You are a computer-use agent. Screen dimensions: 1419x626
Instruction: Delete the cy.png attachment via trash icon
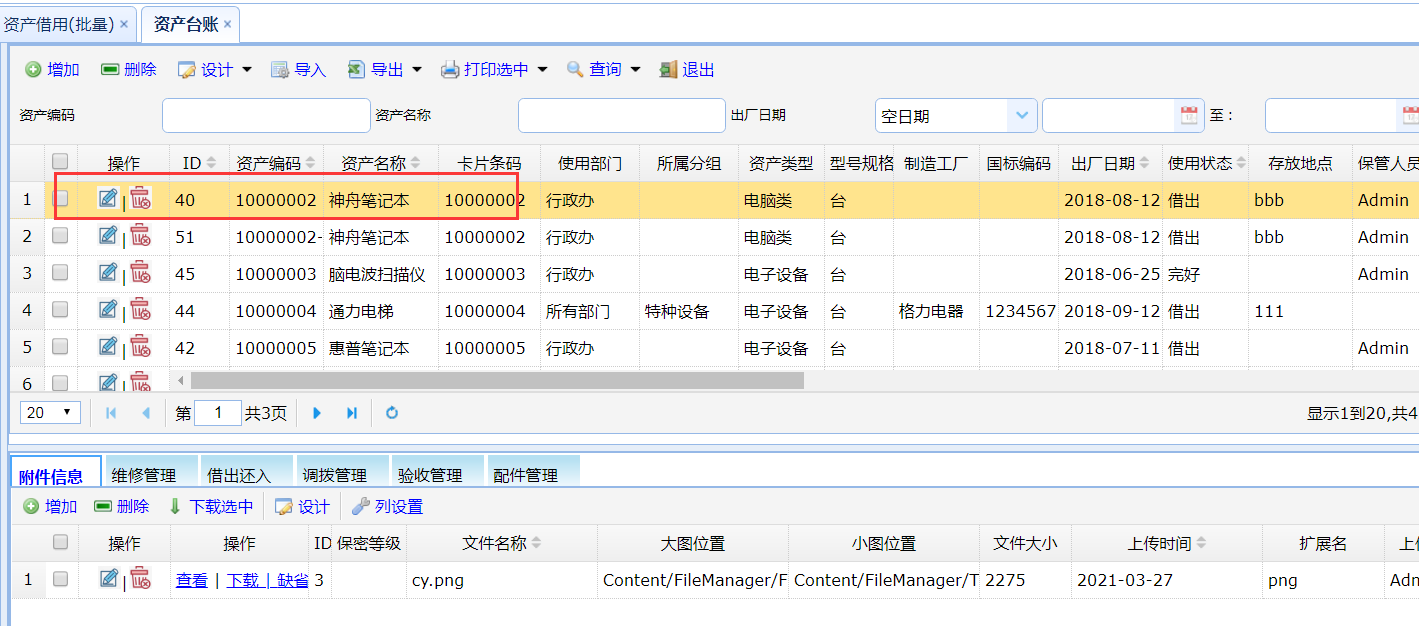click(140, 578)
